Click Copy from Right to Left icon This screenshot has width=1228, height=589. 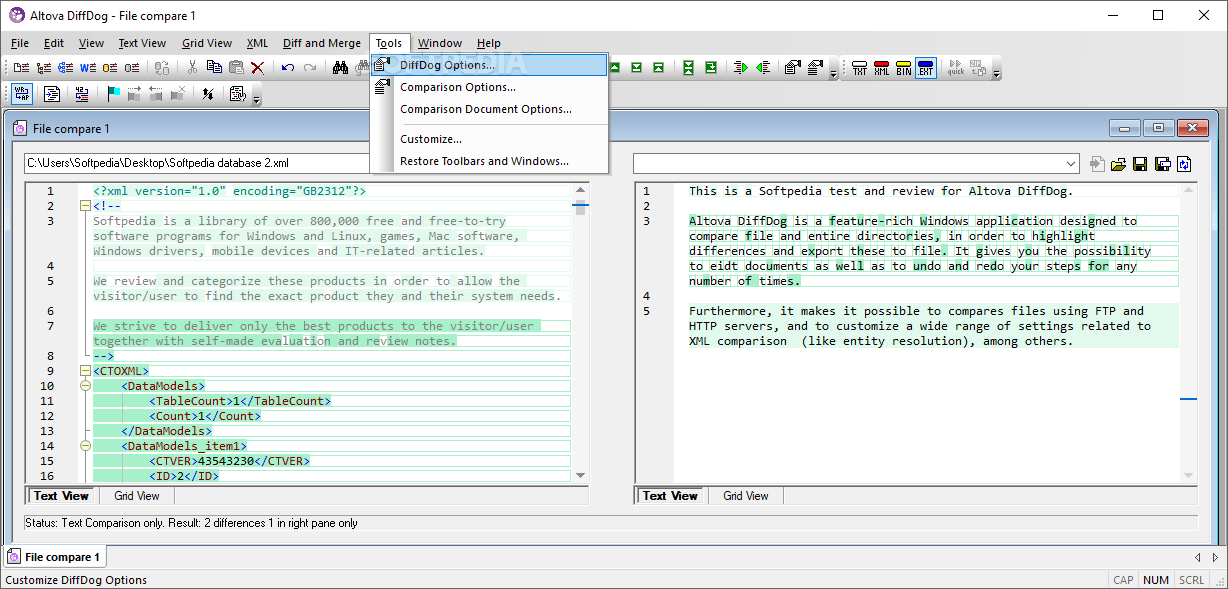click(763, 68)
